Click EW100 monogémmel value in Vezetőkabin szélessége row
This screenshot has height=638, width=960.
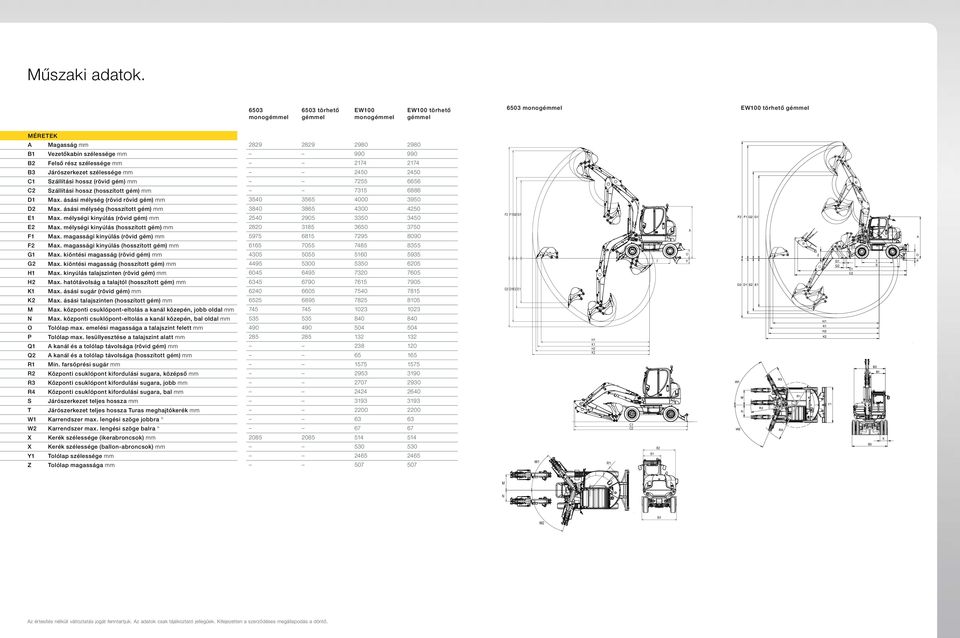click(x=359, y=154)
